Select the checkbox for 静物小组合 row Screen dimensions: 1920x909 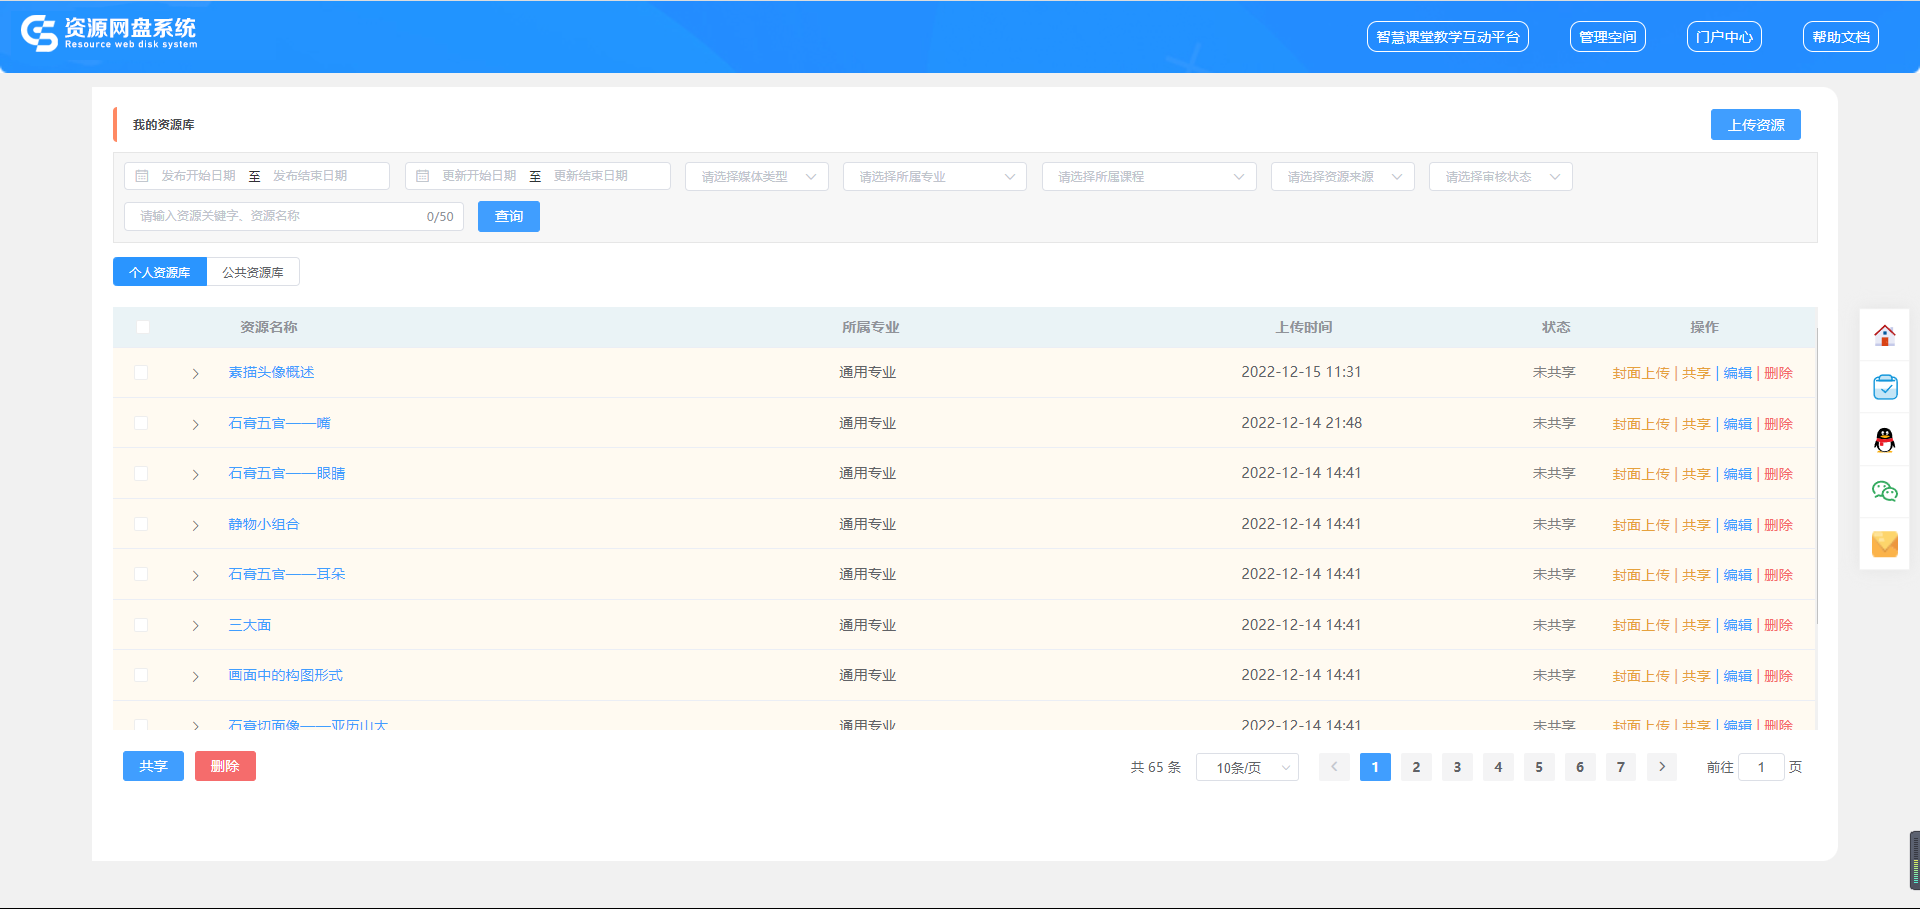click(x=141, y=524)
